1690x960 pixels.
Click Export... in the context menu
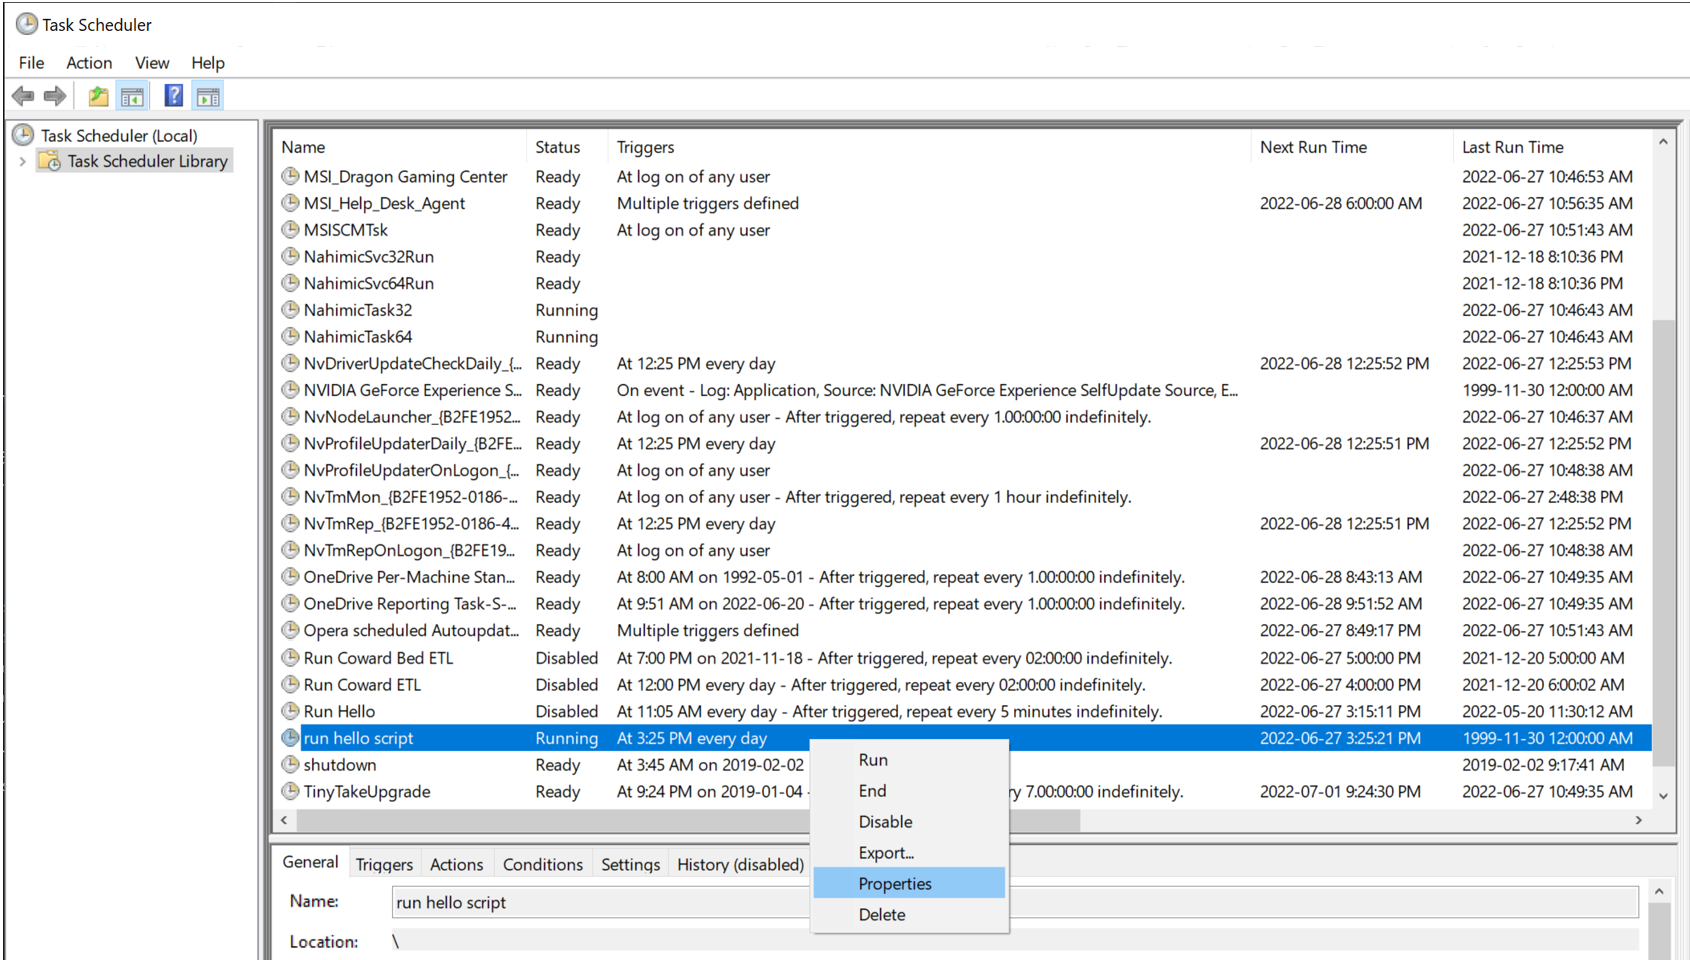click(886, 853)
